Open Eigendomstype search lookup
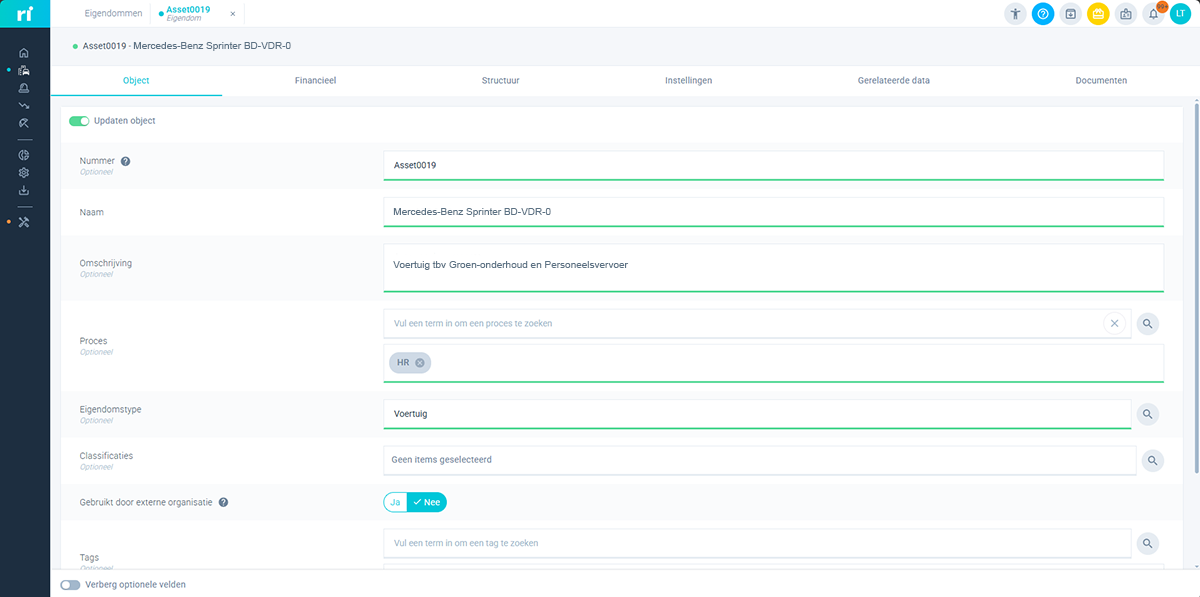 [1148, 414]
